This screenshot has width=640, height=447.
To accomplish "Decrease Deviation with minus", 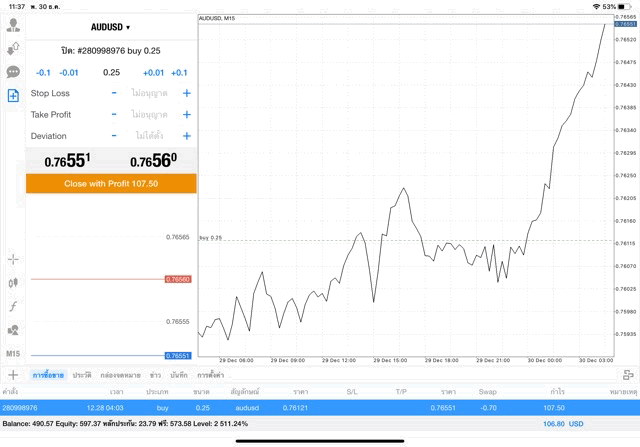I will [x=114, y=136].
